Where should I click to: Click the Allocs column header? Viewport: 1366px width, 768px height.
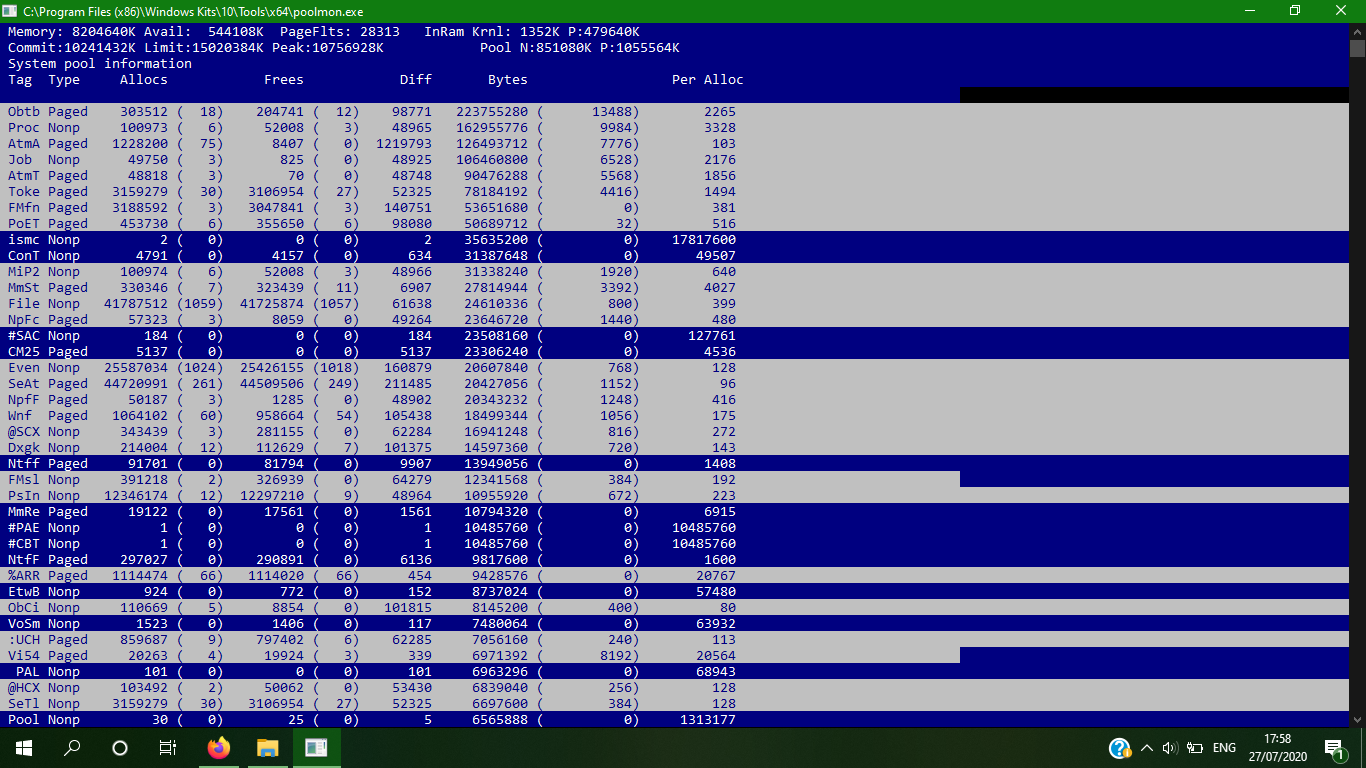pyautogui.click(x=144, y=80)
